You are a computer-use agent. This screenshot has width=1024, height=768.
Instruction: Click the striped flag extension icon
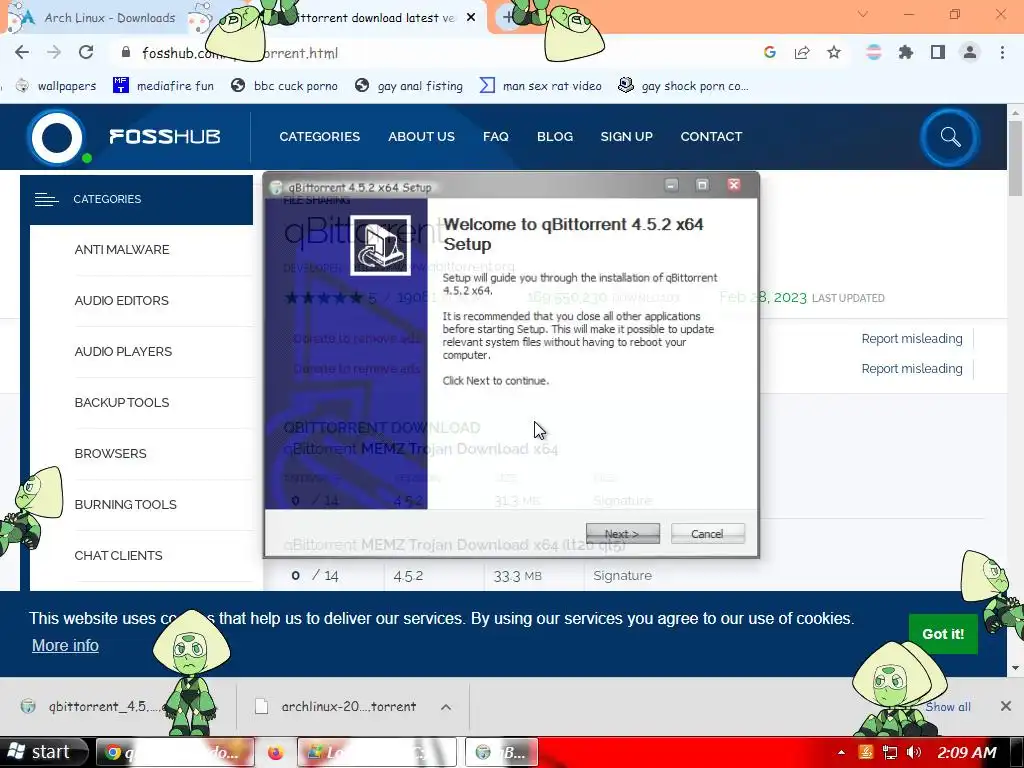874,53
